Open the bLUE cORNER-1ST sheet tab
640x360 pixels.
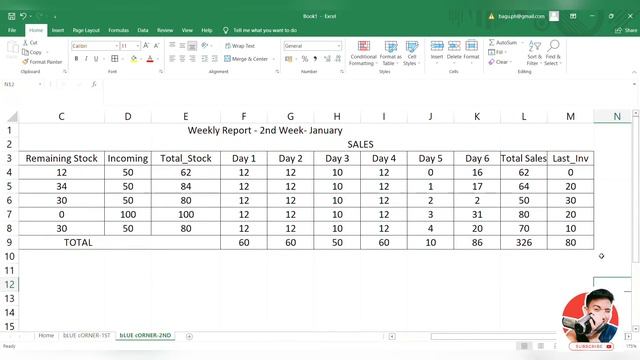(87, 336)
